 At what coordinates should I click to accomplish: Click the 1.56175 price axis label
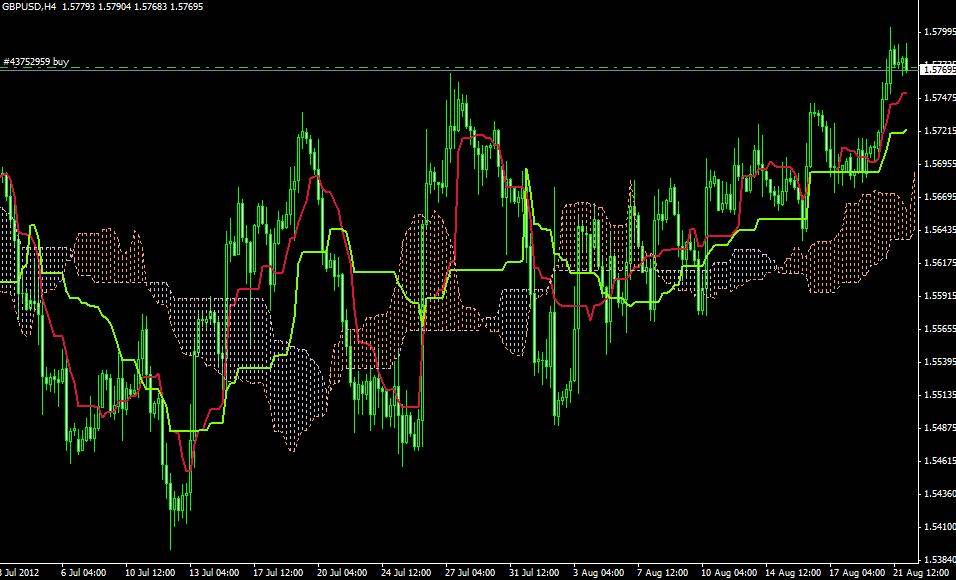(940, 263)
